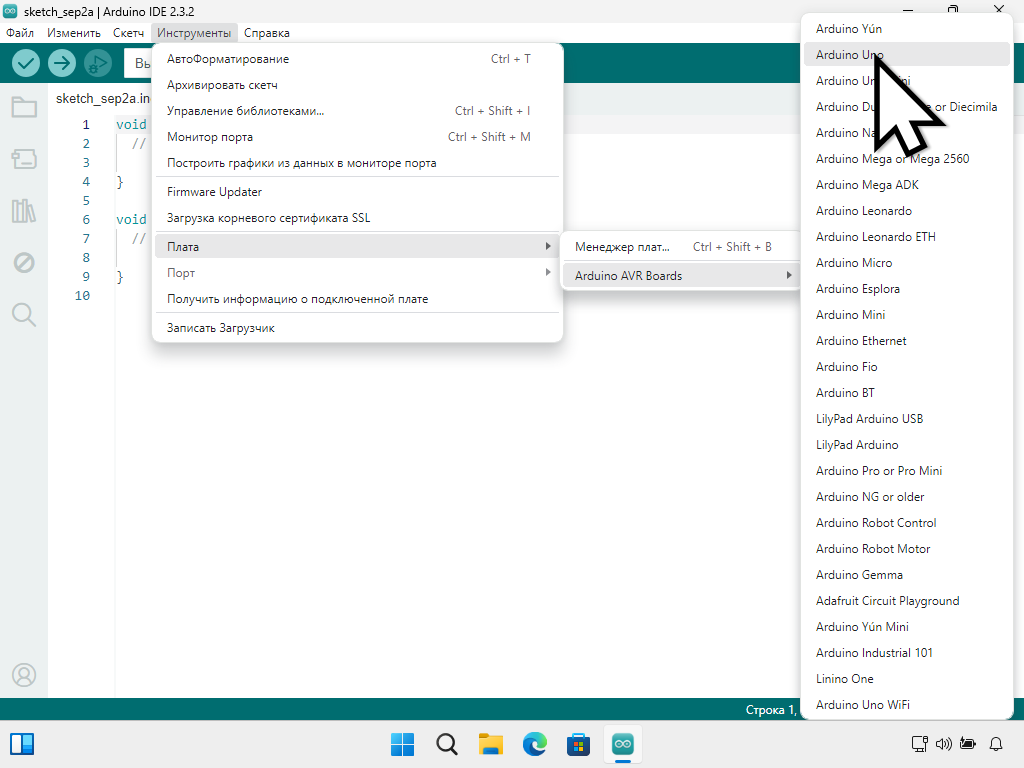1024x768 pixels.
Task: Select Arduino Uno WiFi board
Action: [907, 705]
